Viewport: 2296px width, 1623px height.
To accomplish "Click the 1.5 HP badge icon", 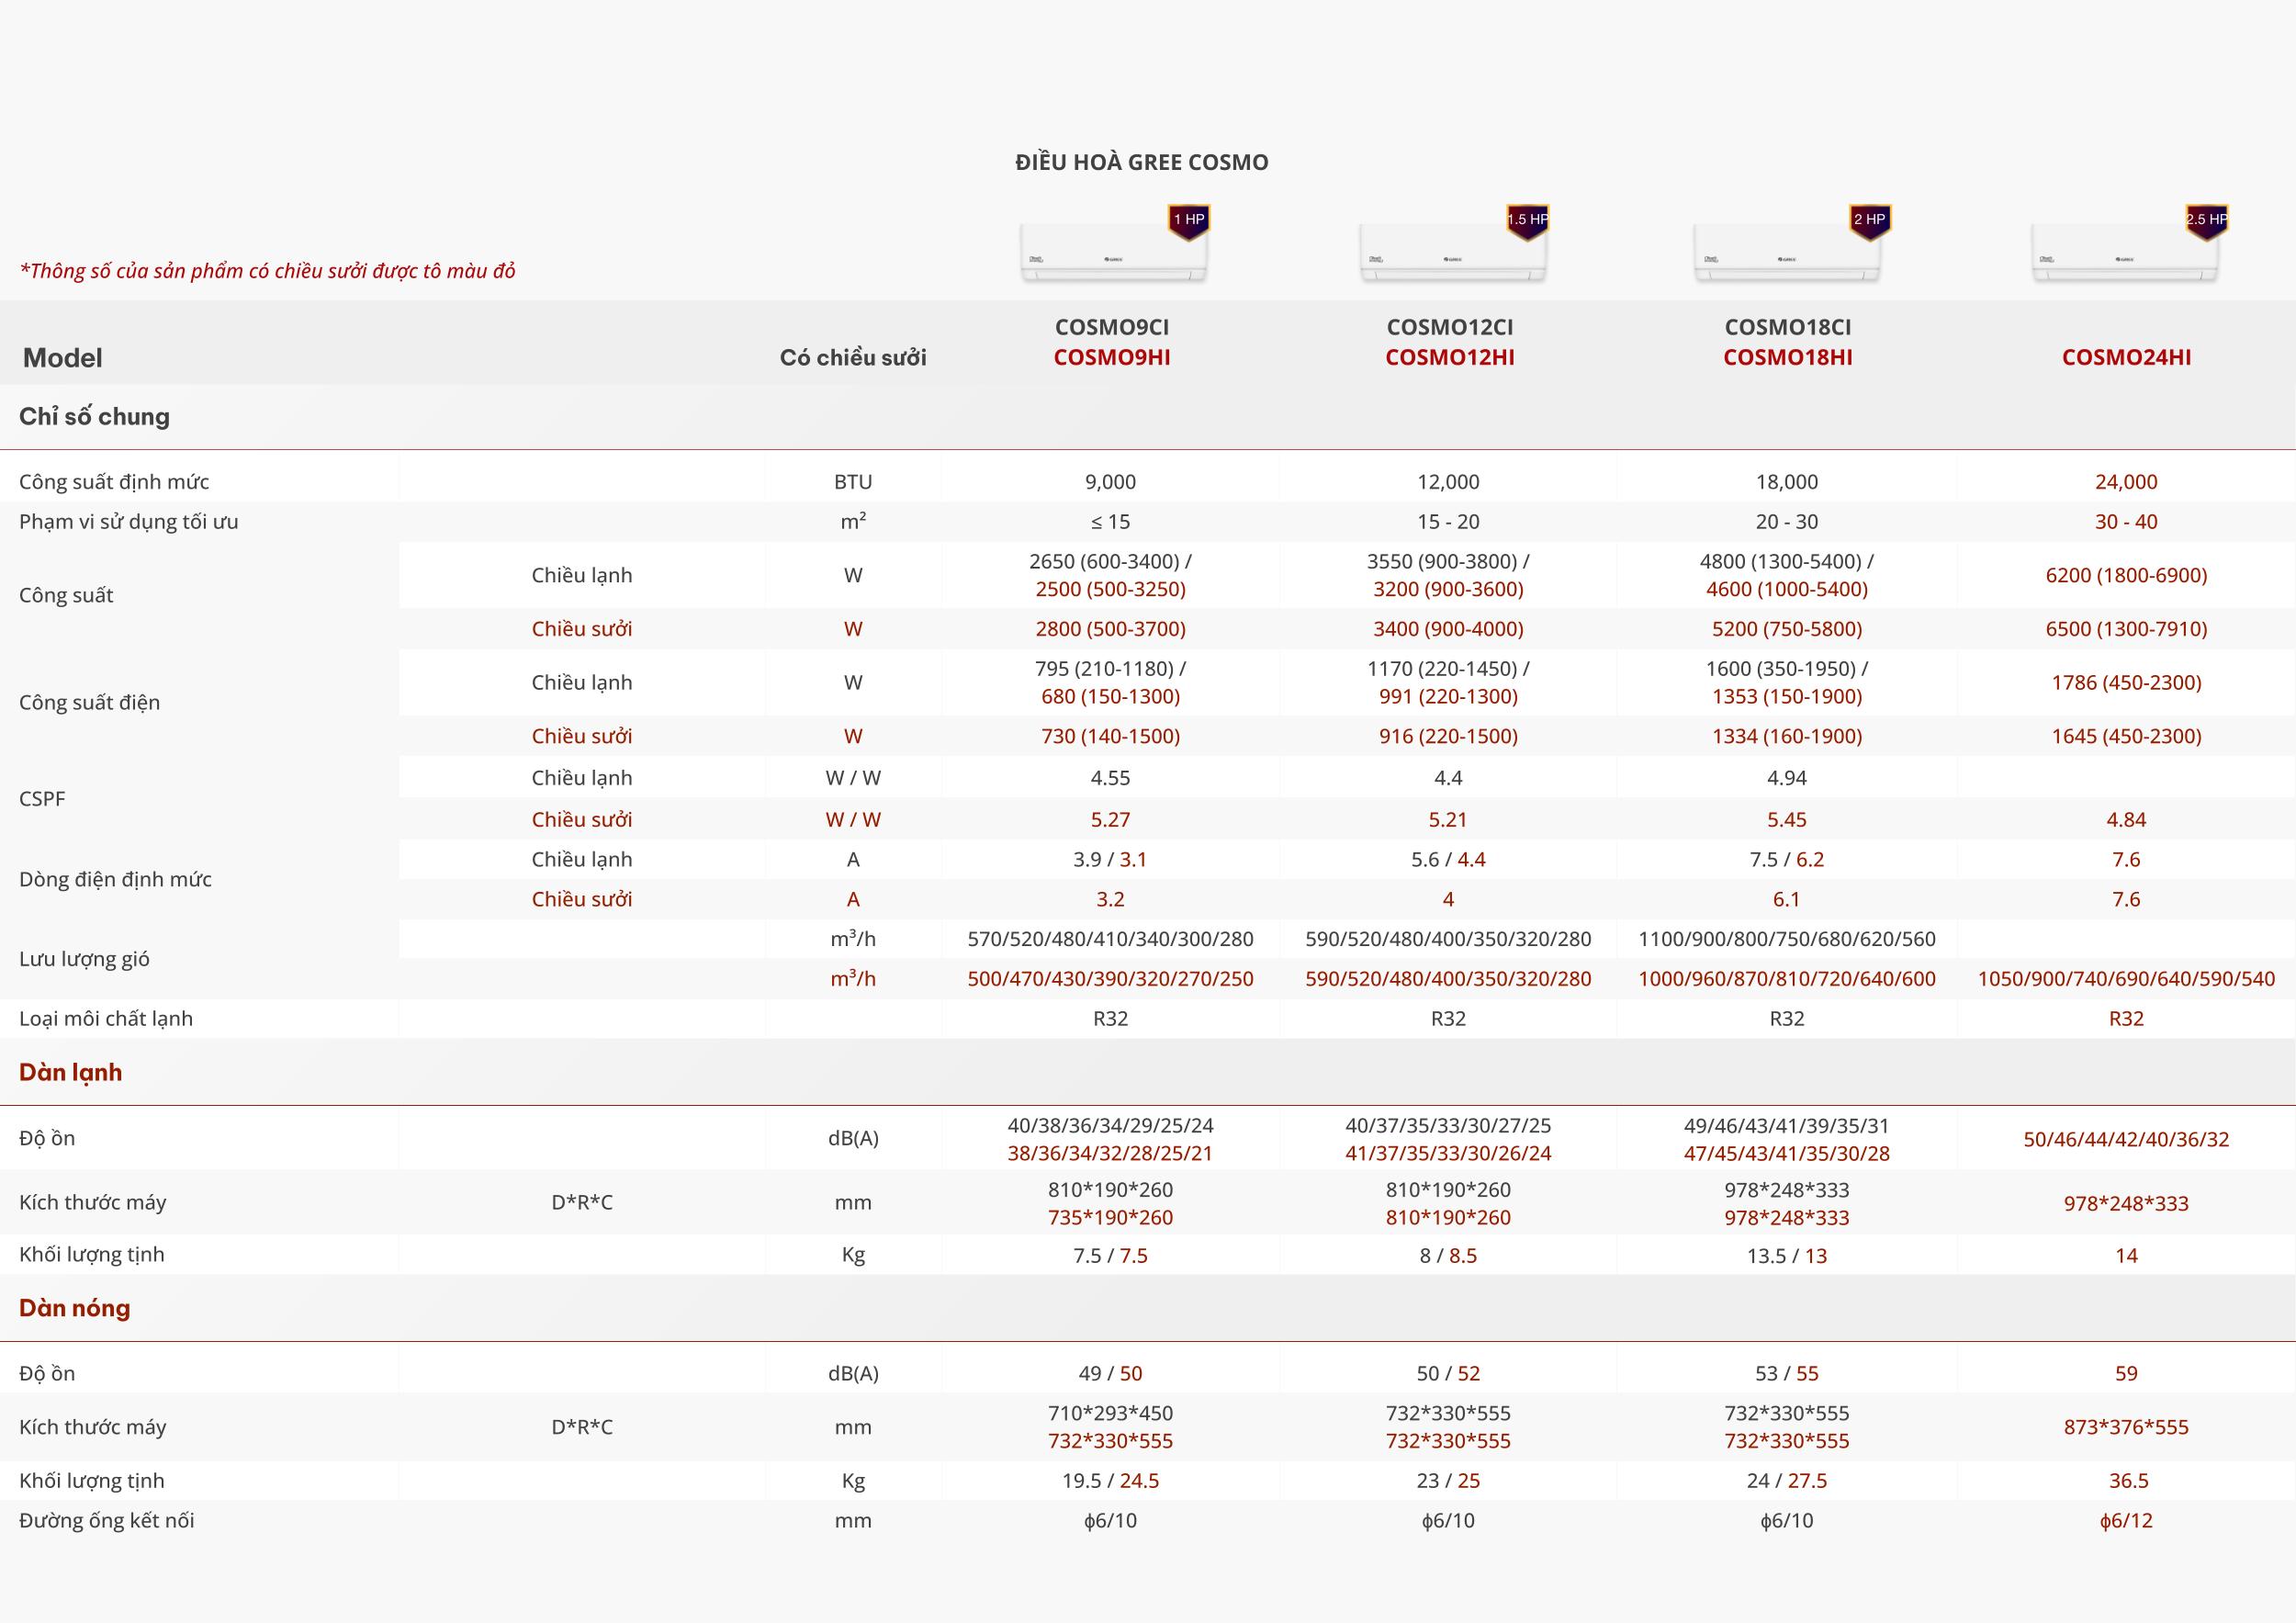I will click(1527, 221).
